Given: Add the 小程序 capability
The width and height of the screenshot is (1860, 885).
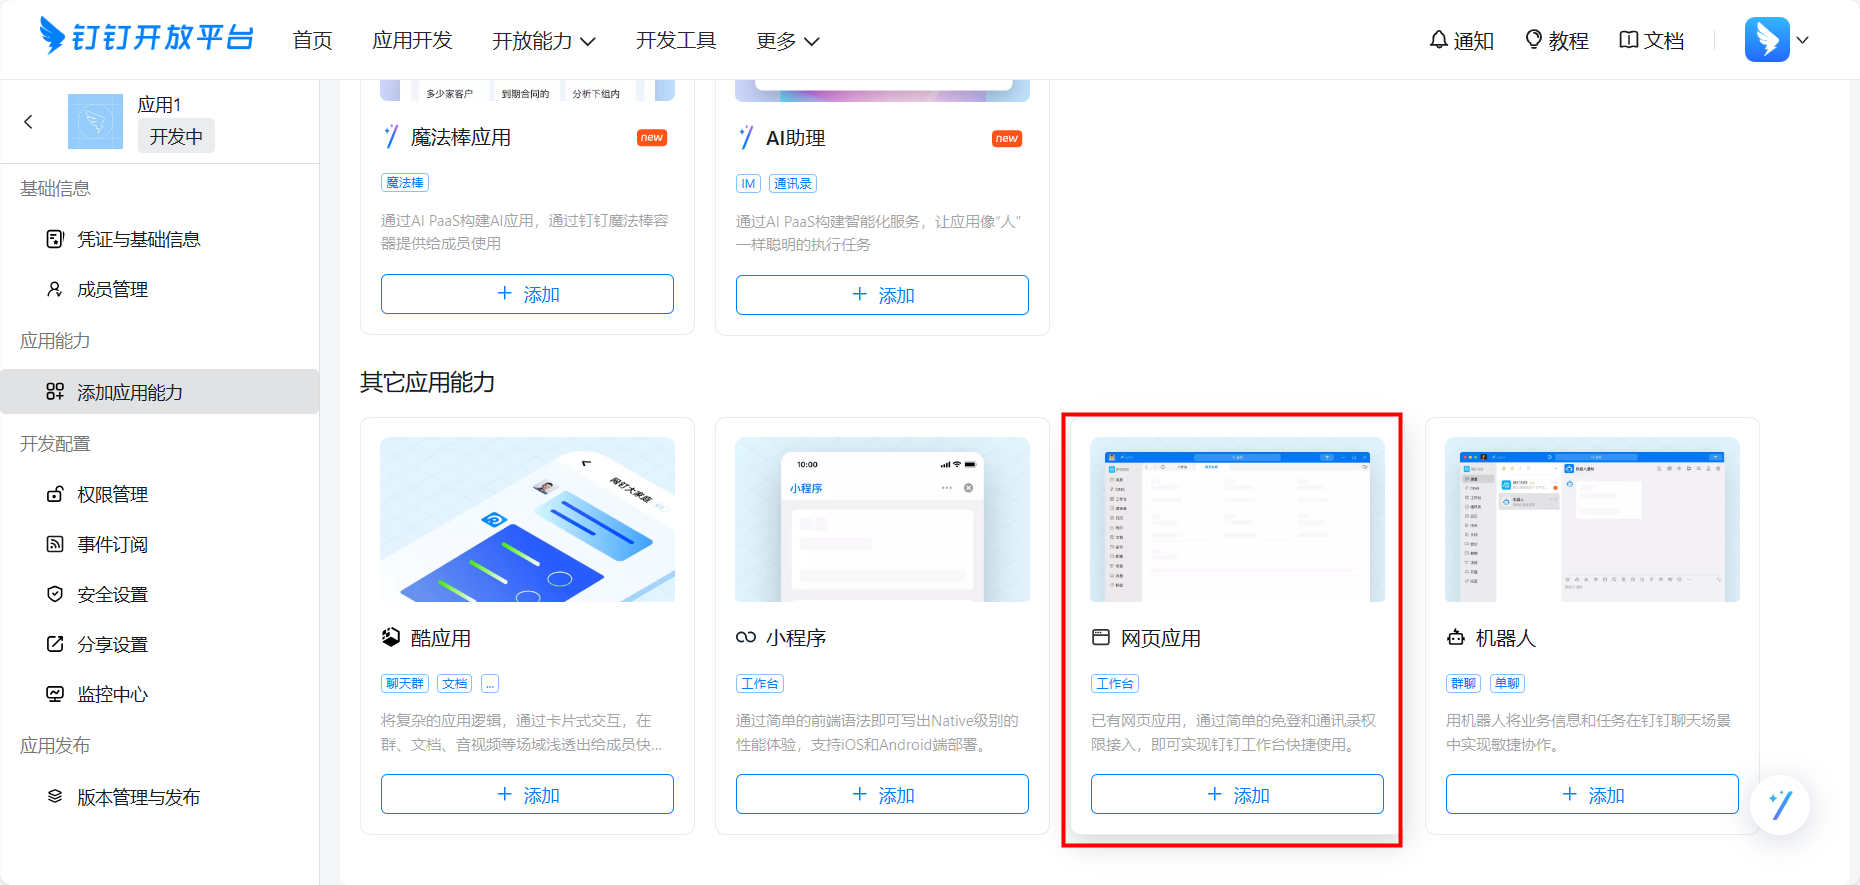Looking at the screenshot, I should pos(882,794).
